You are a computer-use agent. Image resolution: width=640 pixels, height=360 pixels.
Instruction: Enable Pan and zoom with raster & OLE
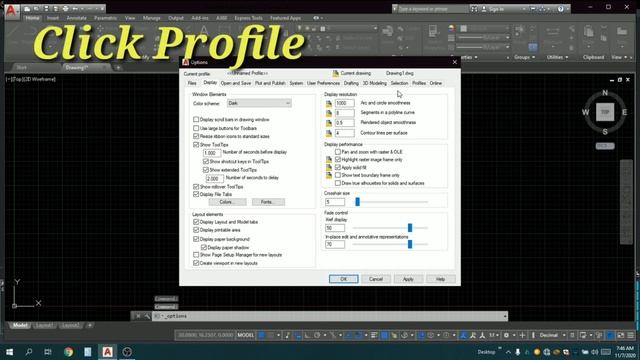coord(338,152)
